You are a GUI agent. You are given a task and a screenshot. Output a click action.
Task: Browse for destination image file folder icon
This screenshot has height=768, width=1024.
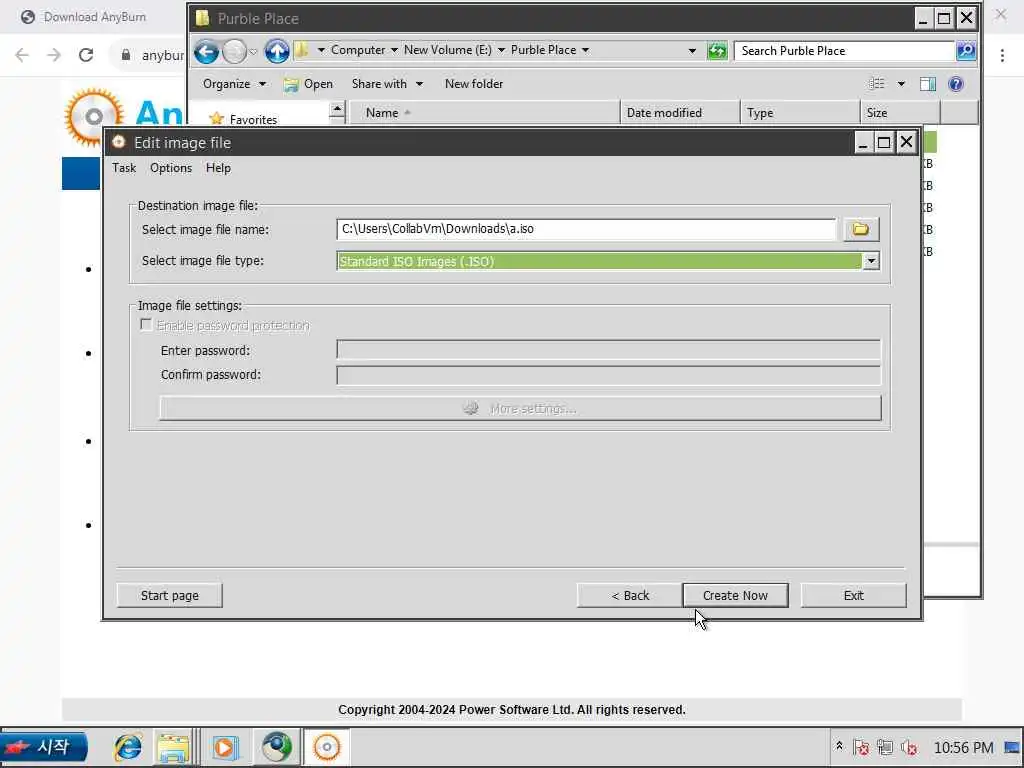click(x=860, y=229)
